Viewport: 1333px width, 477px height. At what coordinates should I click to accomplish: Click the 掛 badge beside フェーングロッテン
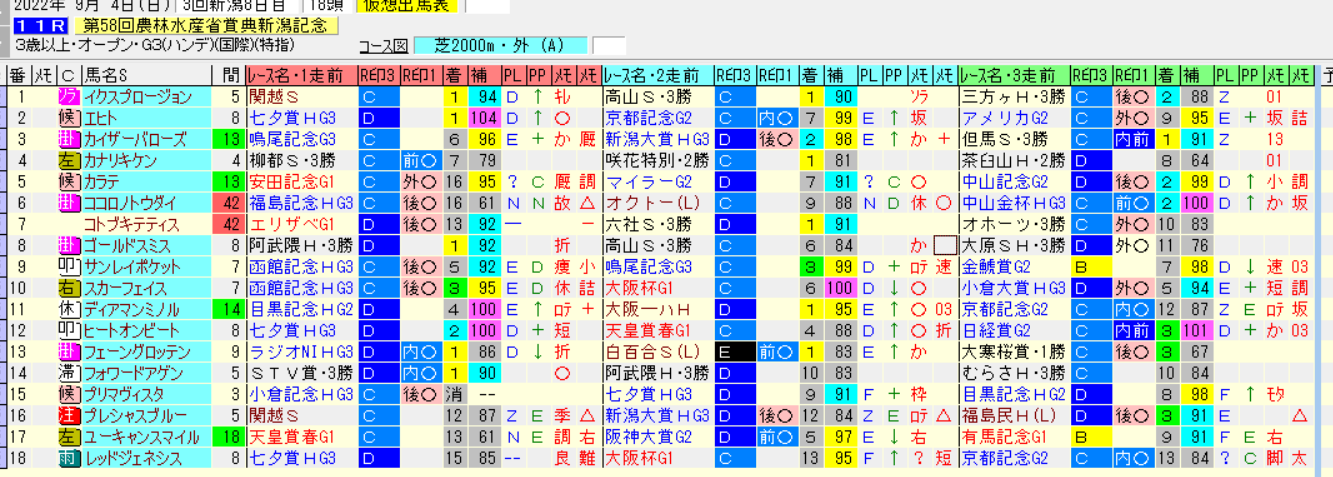click(x=69, y=352)
